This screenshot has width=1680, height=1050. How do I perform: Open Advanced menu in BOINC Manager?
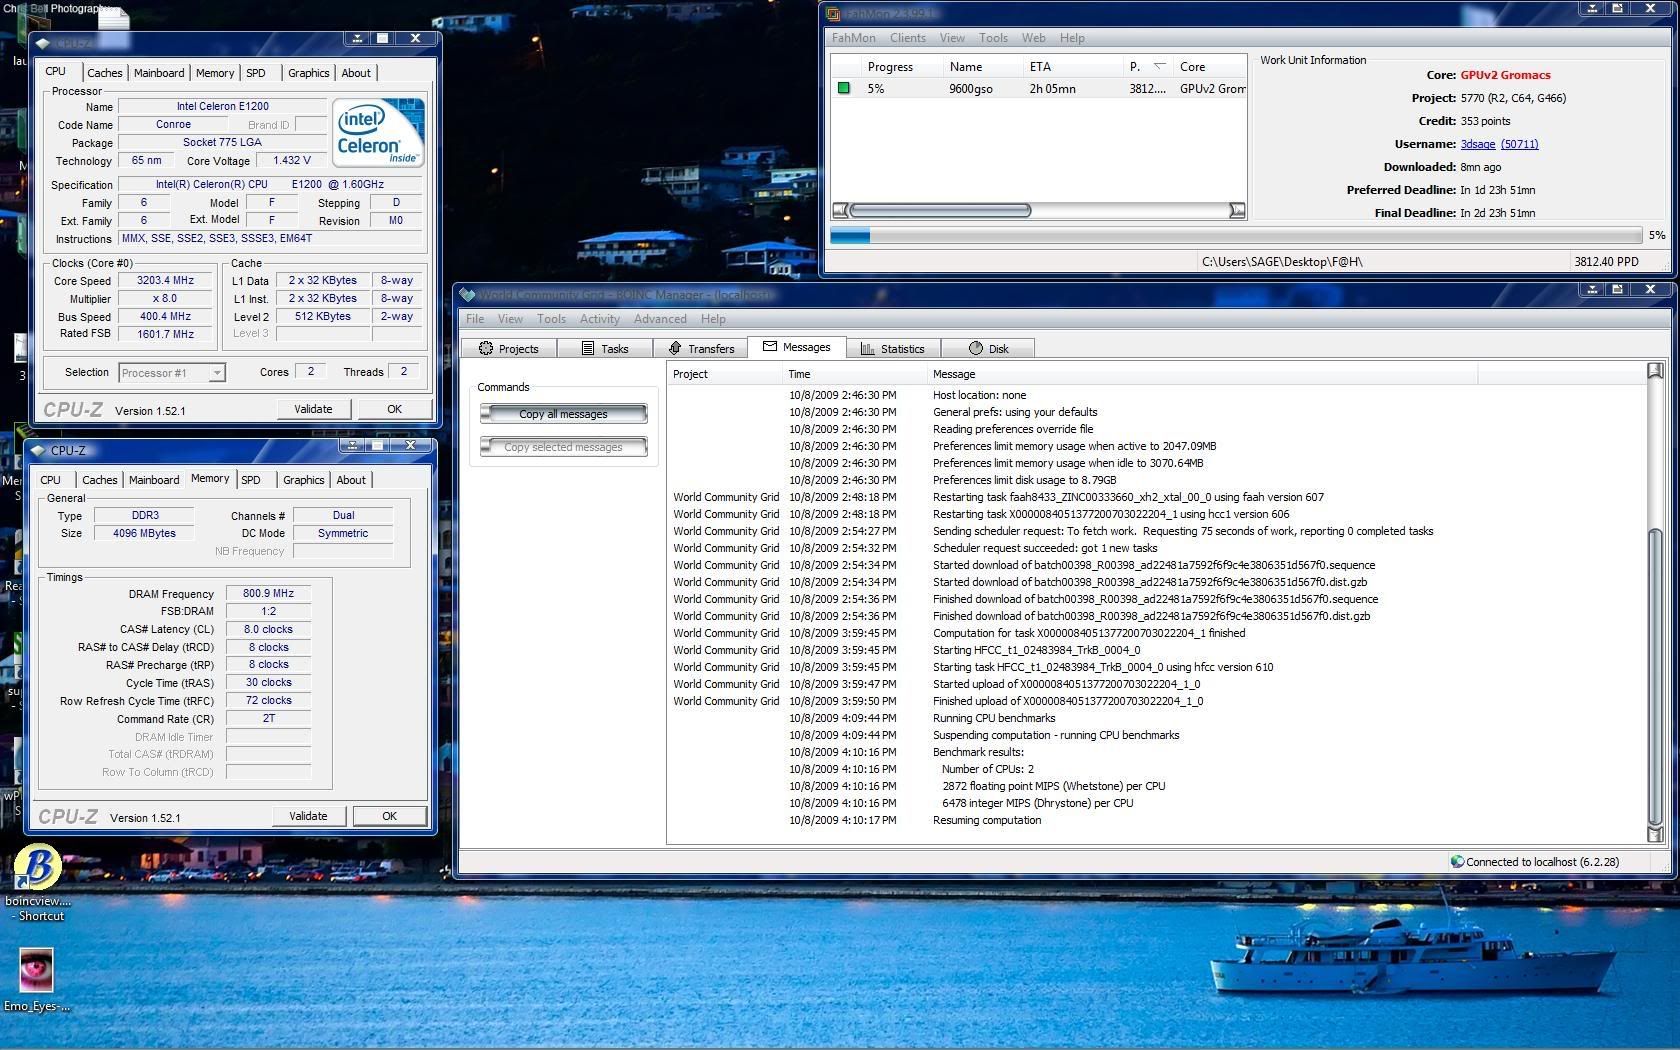point(660,319)
